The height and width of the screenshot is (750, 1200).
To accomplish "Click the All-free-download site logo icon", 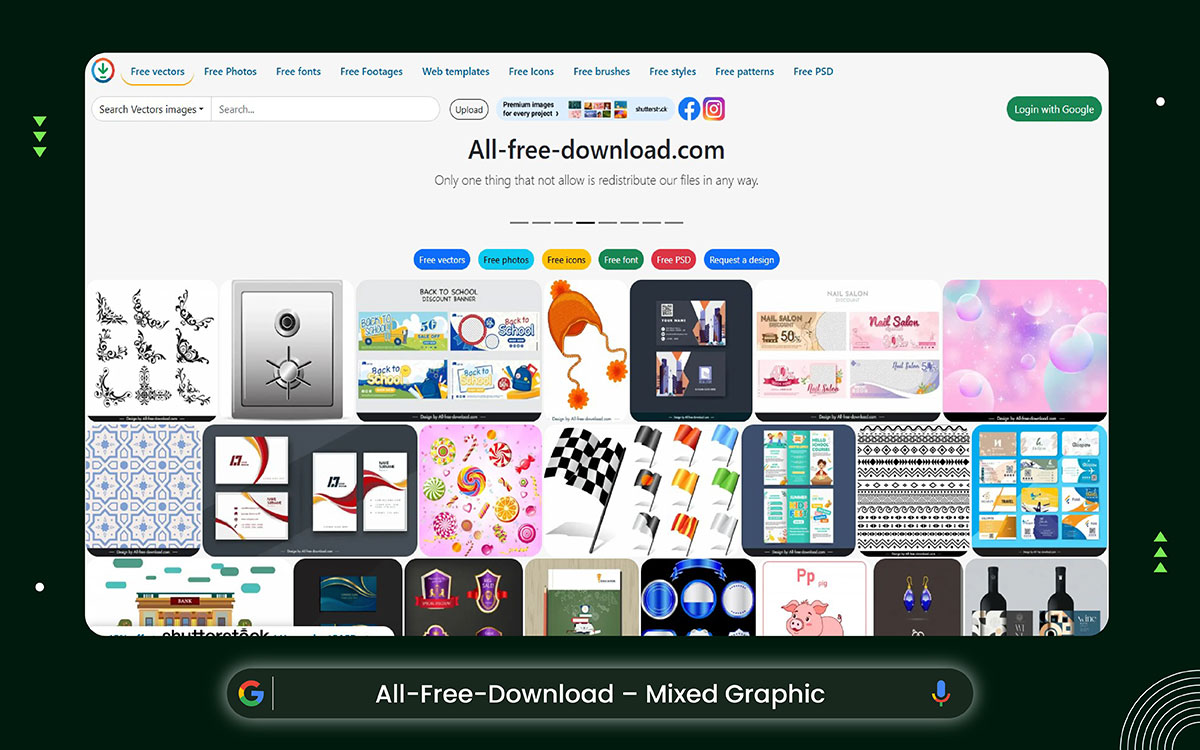I will click(x=103, y=71).
